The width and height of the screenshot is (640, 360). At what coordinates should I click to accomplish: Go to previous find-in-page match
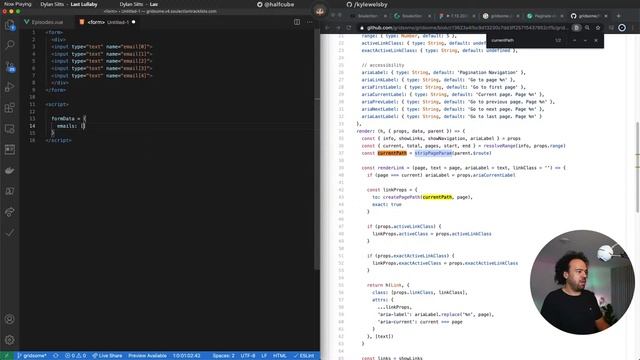tap(574, 40)
